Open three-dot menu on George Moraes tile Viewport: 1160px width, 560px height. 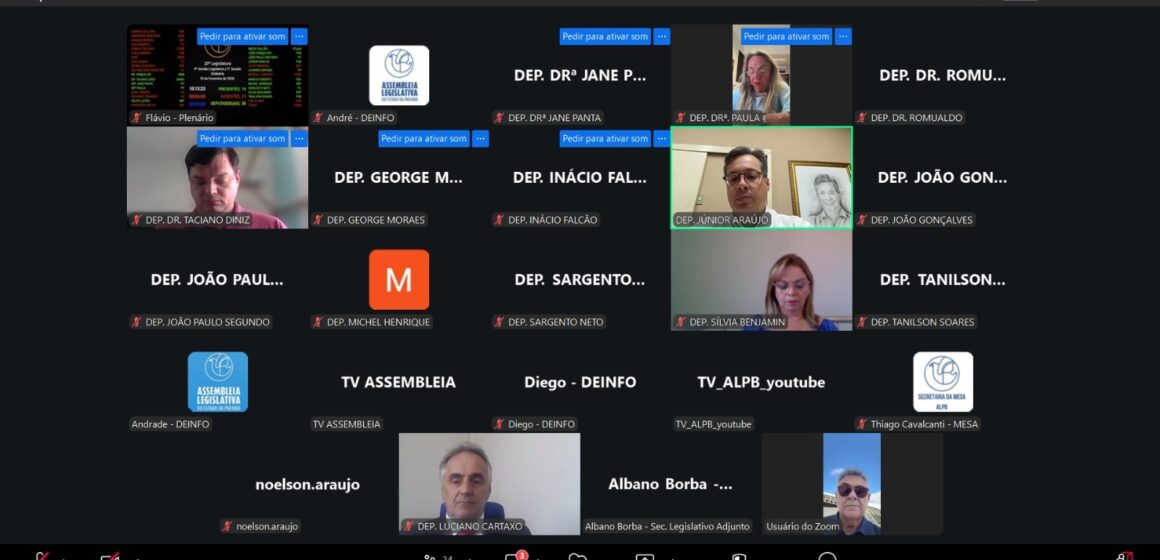click(480, 139)
